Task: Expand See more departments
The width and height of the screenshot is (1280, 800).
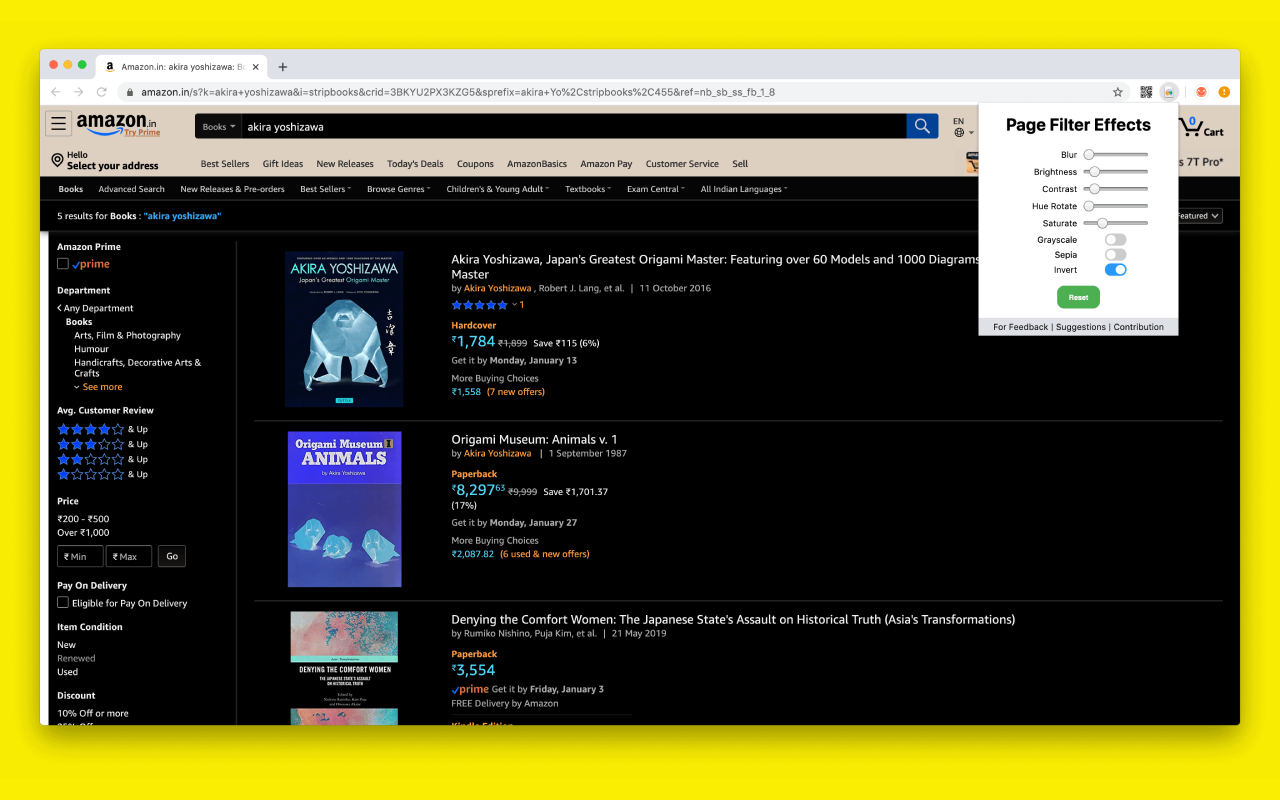Action: [x=98, y=387]
